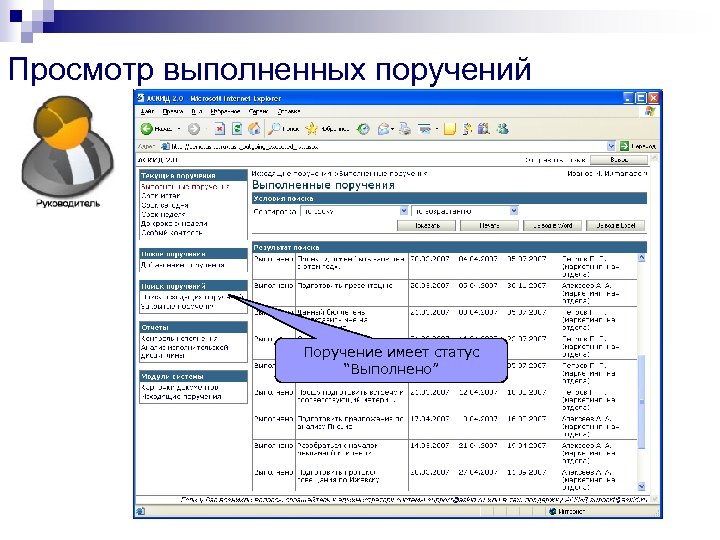Open 'Поиск исходящих поручений' sidebar link
The height and width of the screenshot is (540, 720).
click(192, 297)
